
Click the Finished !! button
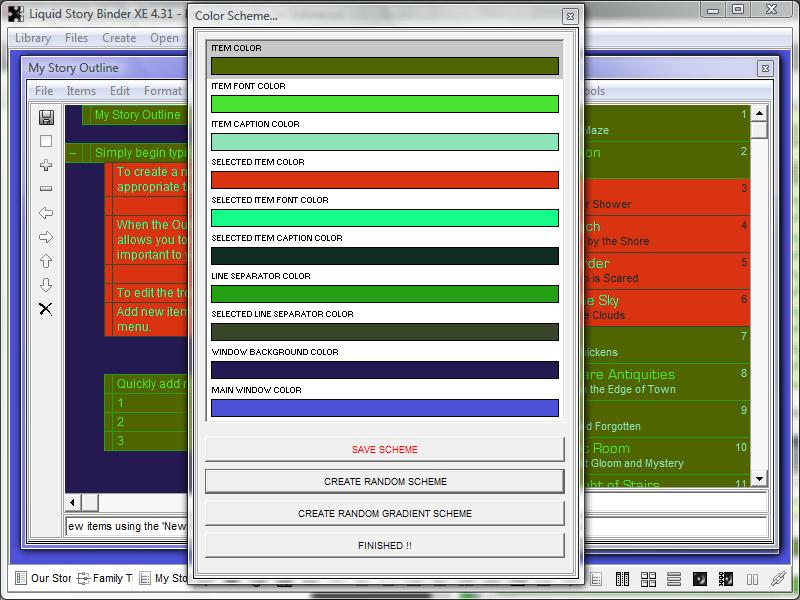click(x=384, y=545)
